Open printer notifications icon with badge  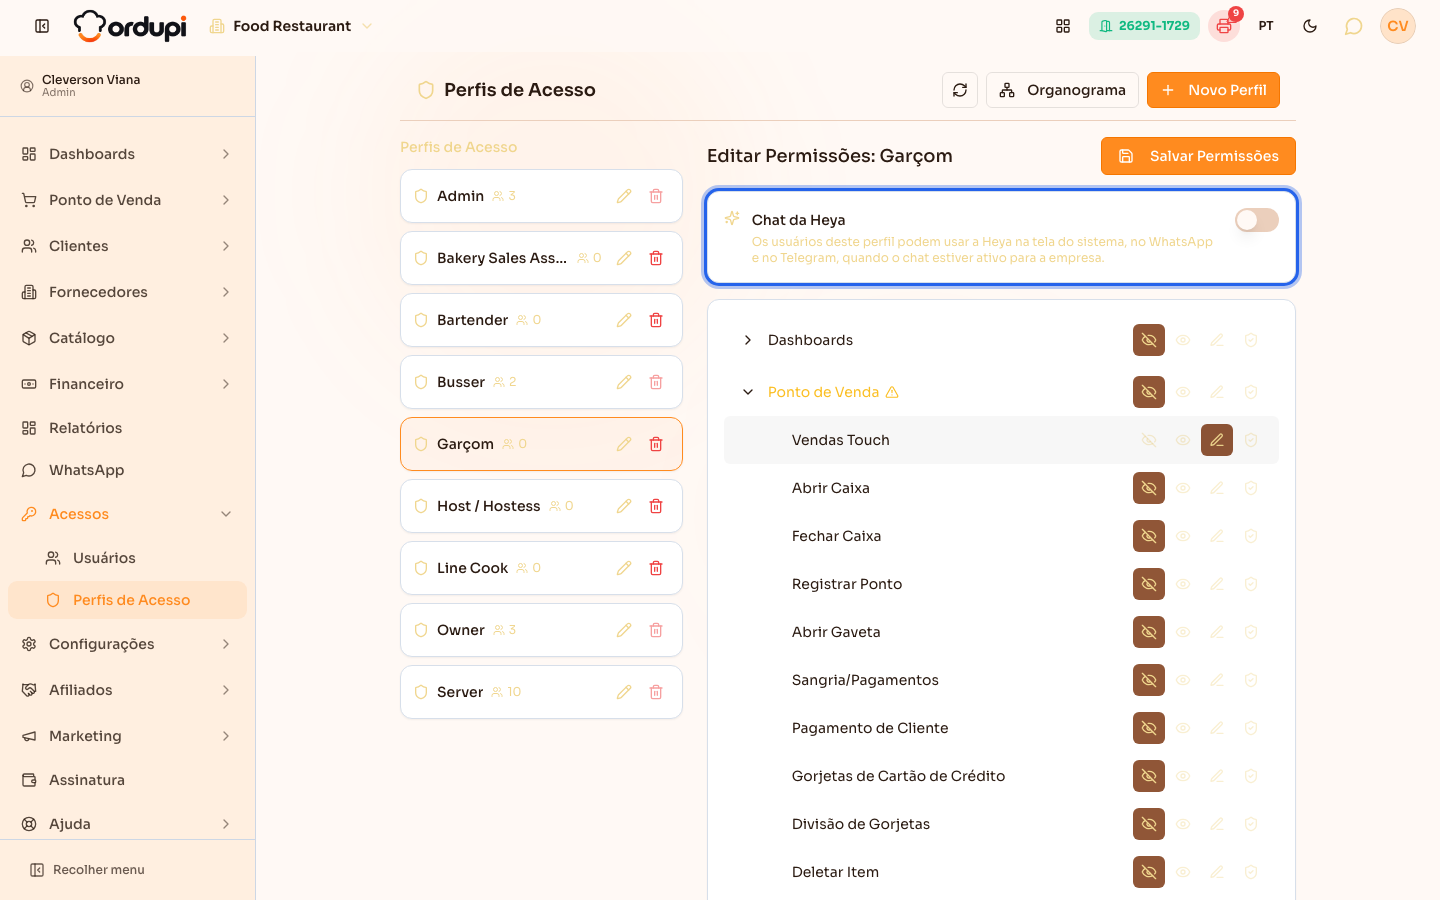pos(1224,26)
